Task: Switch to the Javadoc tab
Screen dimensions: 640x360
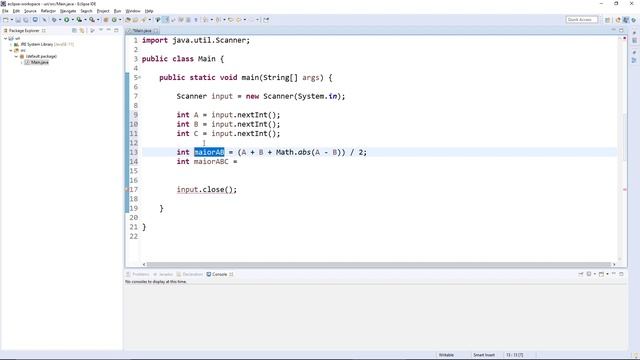Action: coord(163,274)
